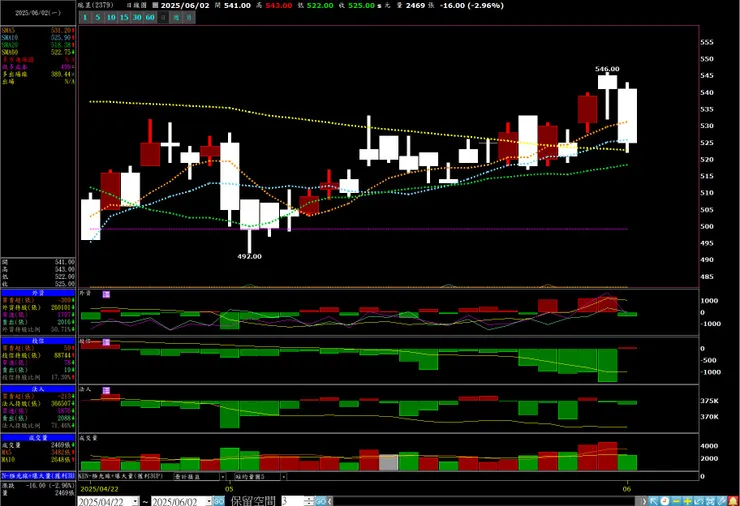
Task: Click the GO button after reserved space field
Action: coord(320,501)
